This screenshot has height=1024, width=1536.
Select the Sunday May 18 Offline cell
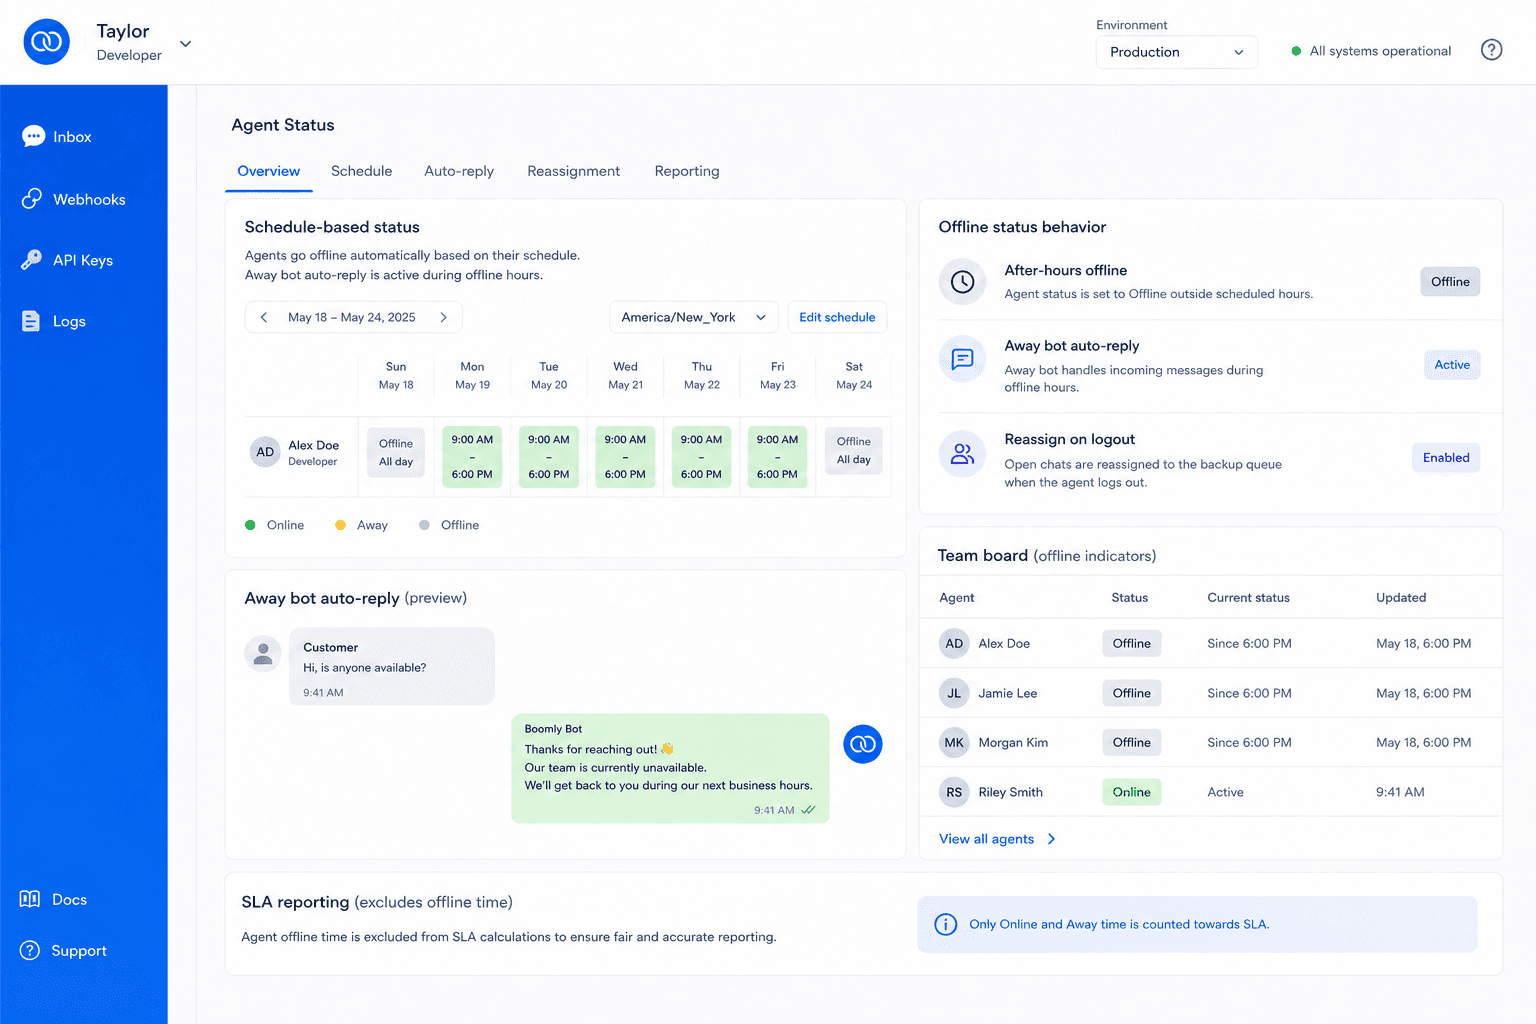396,452
